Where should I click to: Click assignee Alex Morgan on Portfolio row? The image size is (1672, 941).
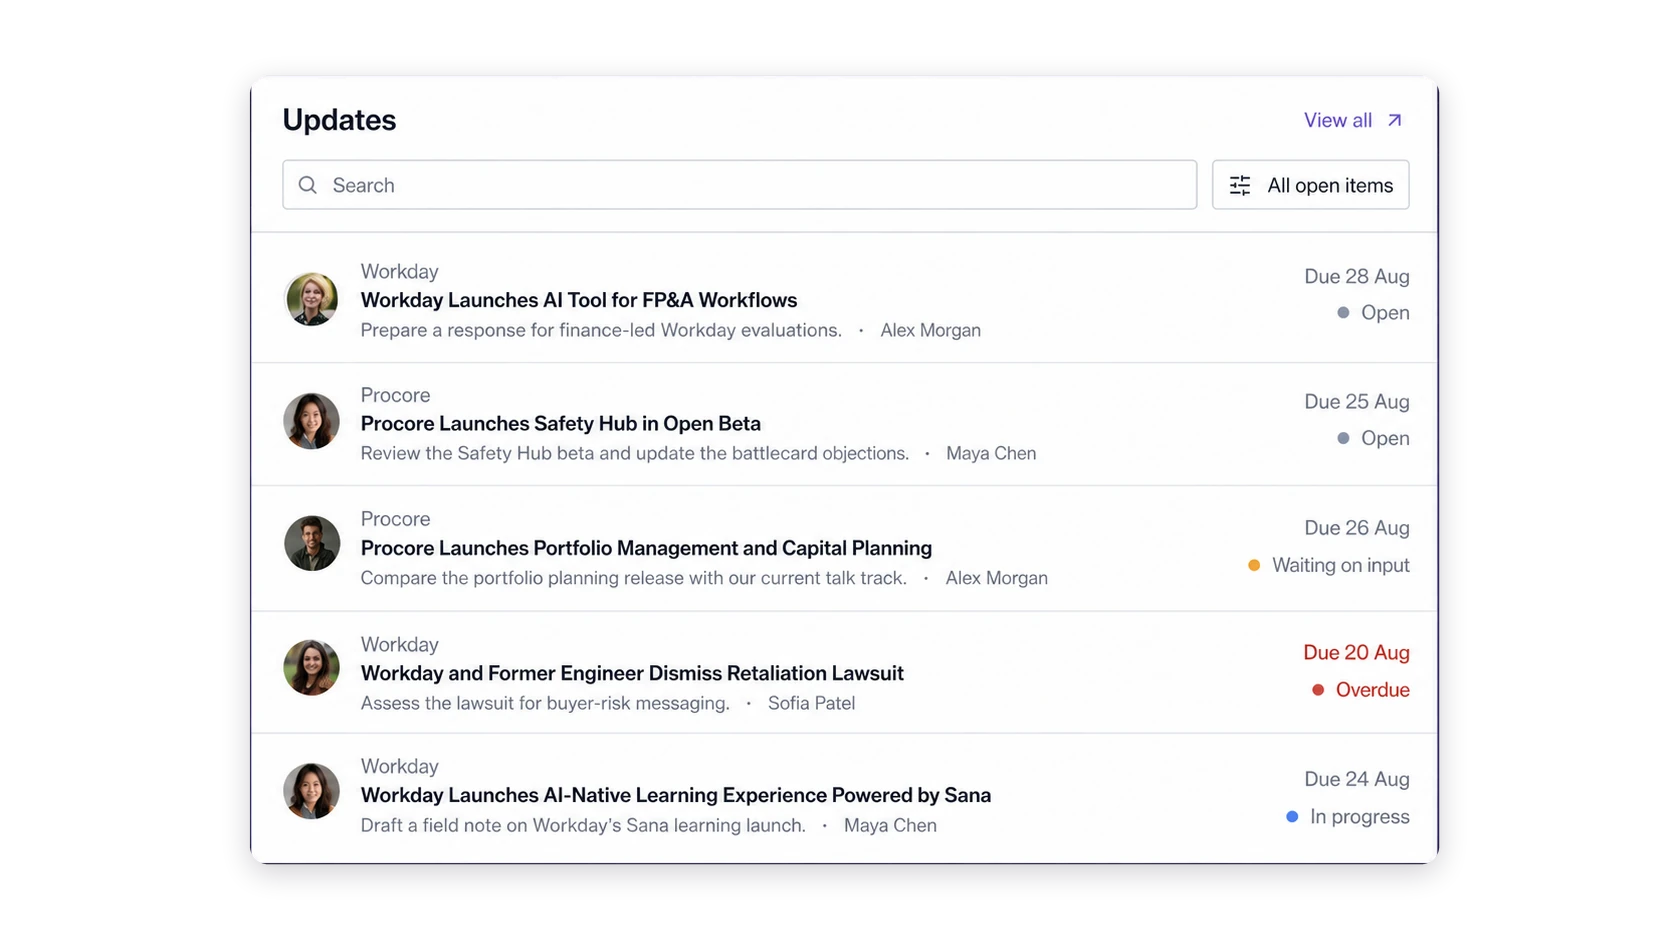point(996,578)
